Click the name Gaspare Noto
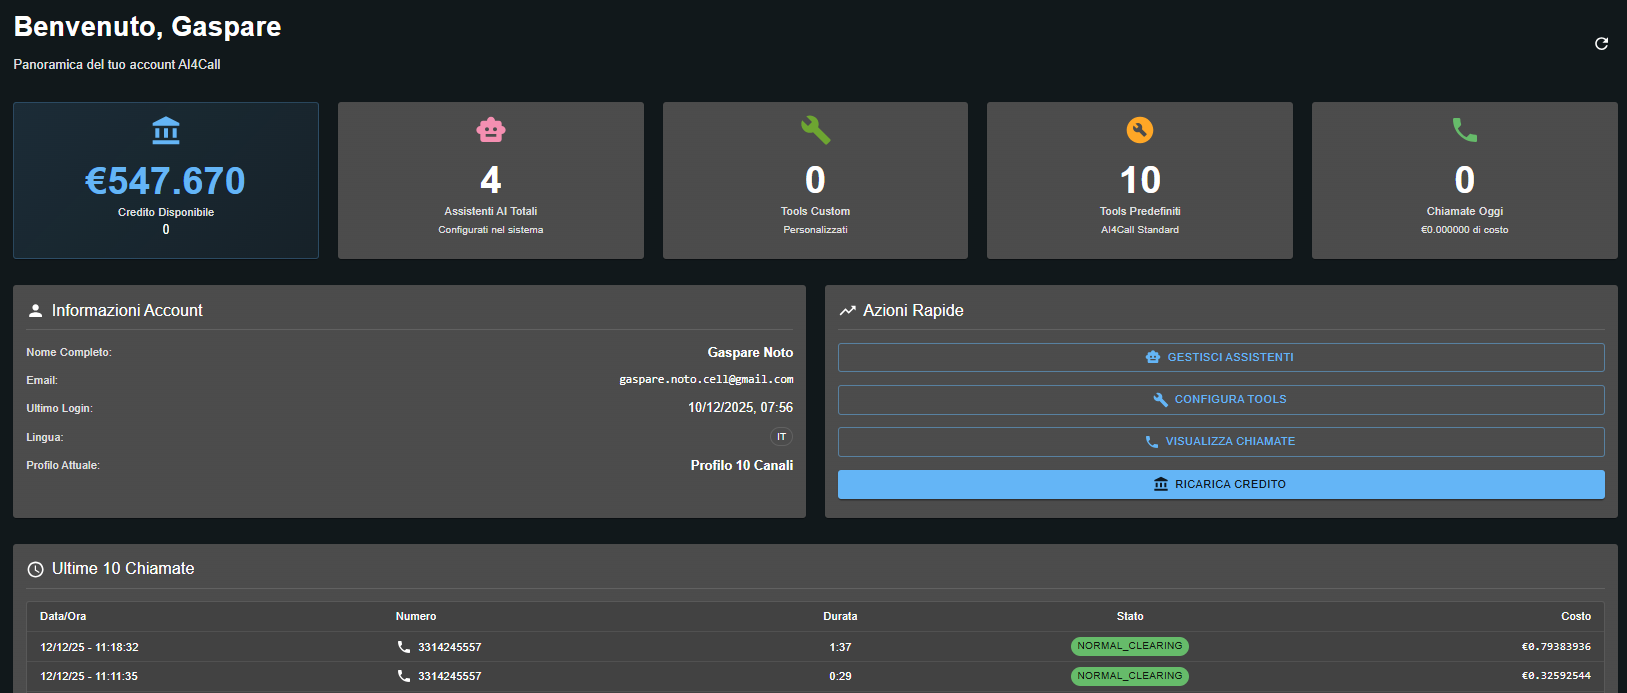Screen dimensions: 1627x693 tap(750, 352)
